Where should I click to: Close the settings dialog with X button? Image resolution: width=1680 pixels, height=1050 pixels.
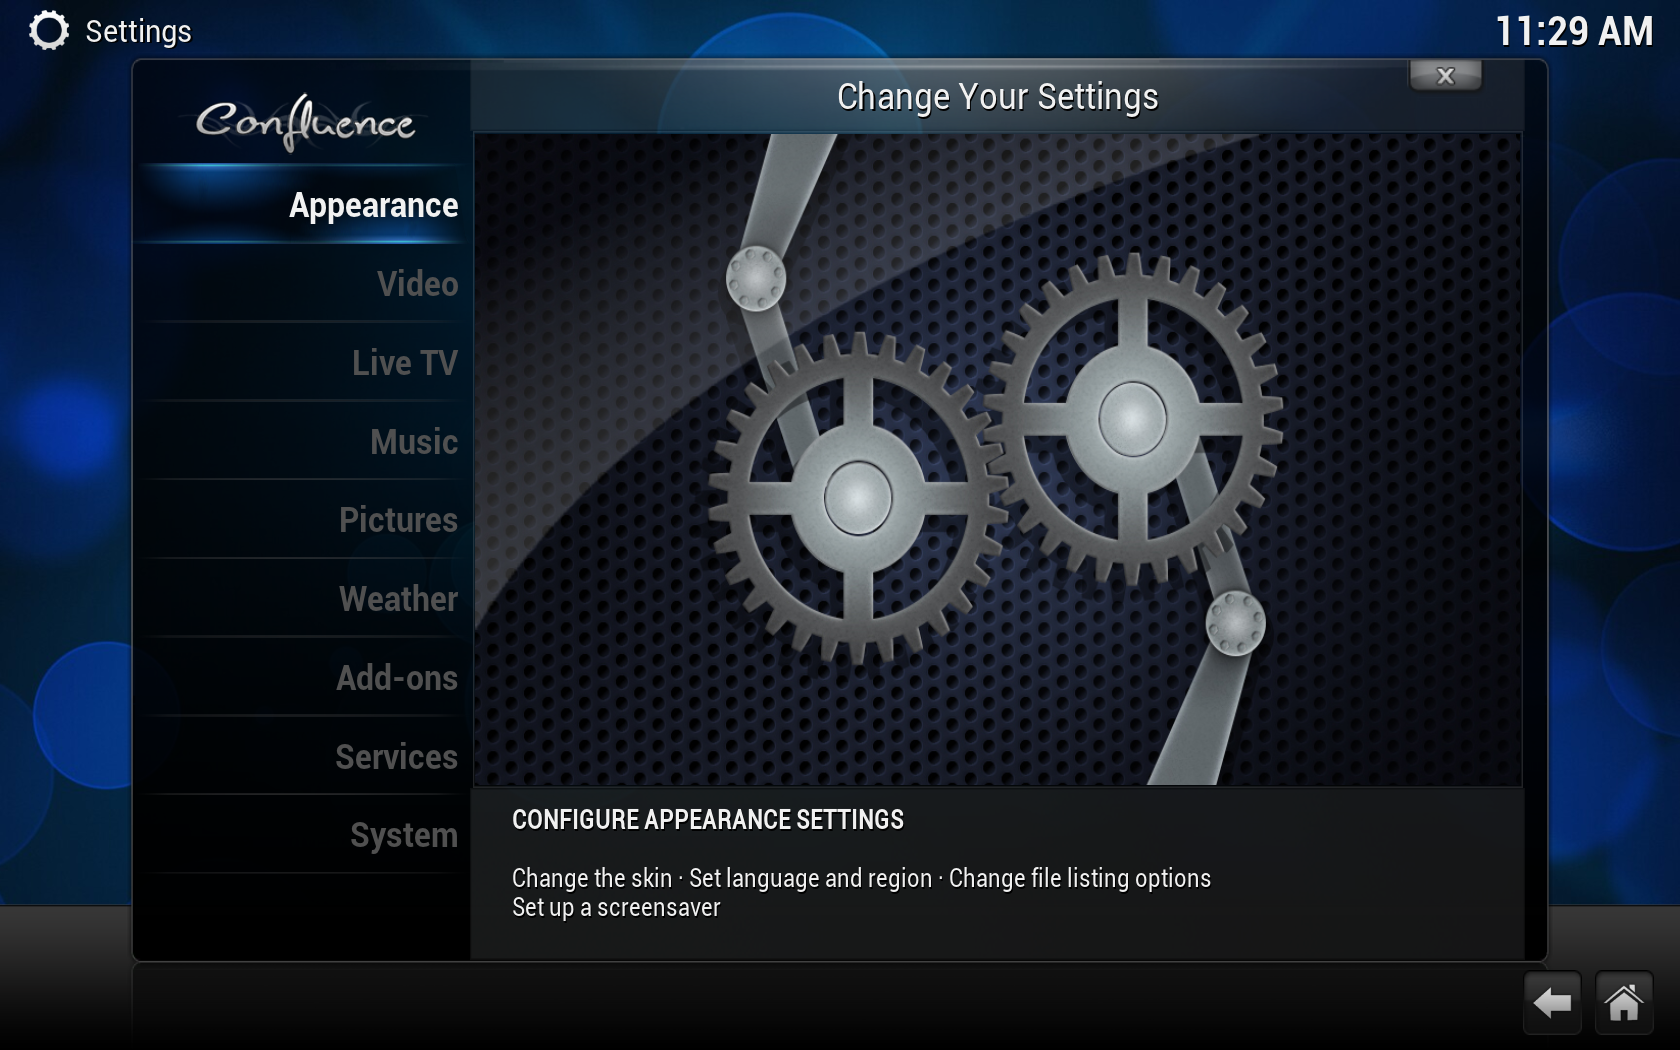tap(1445, 76)
